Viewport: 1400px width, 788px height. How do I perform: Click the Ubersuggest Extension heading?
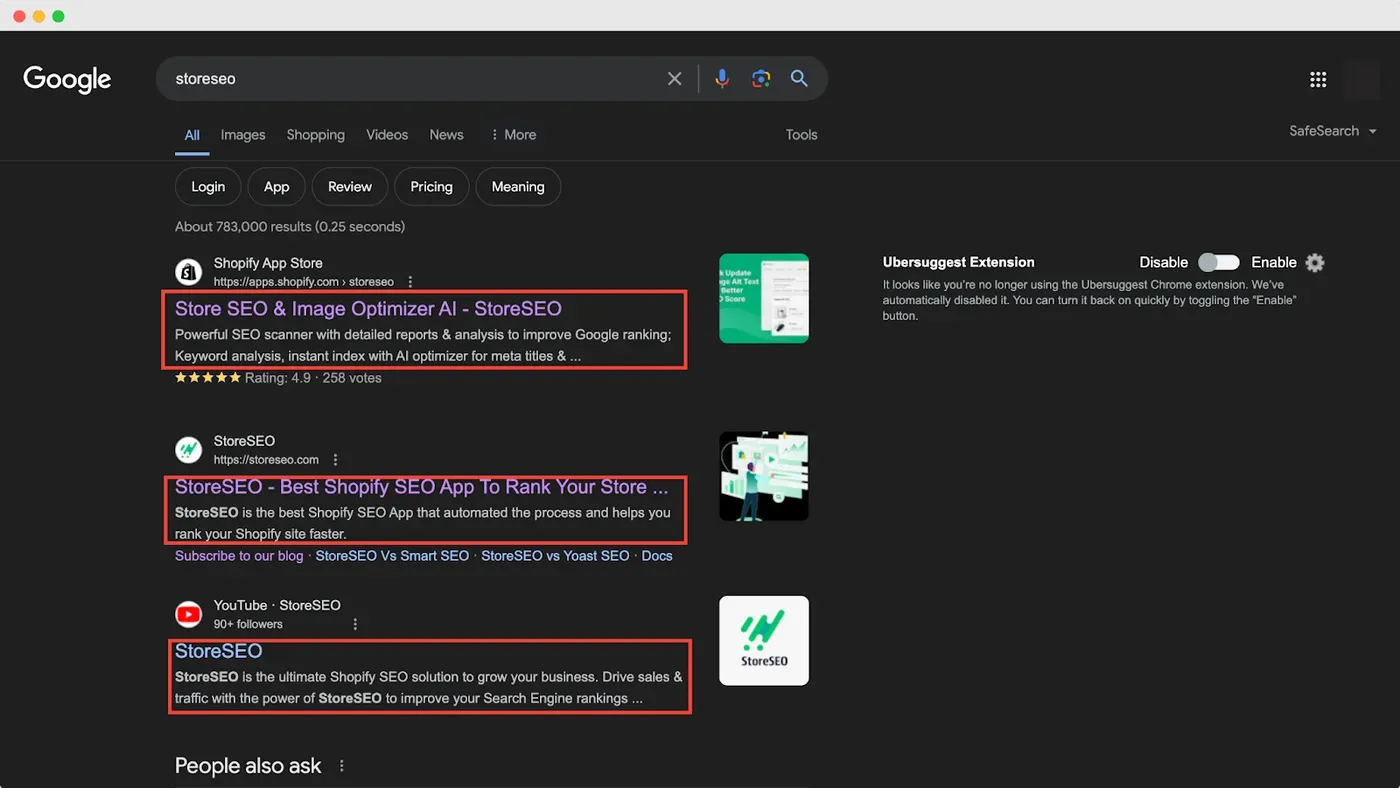(x=959, y=262)
